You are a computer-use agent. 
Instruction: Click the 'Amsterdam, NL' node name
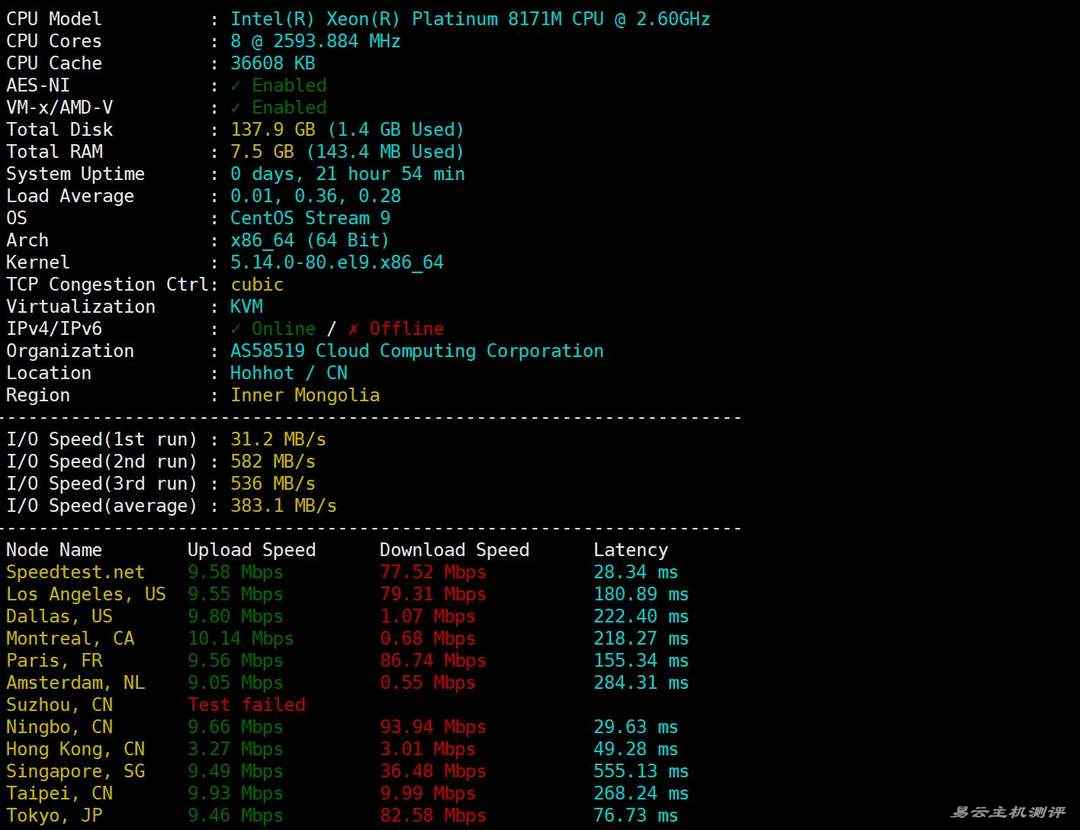[x=75, y=683]
